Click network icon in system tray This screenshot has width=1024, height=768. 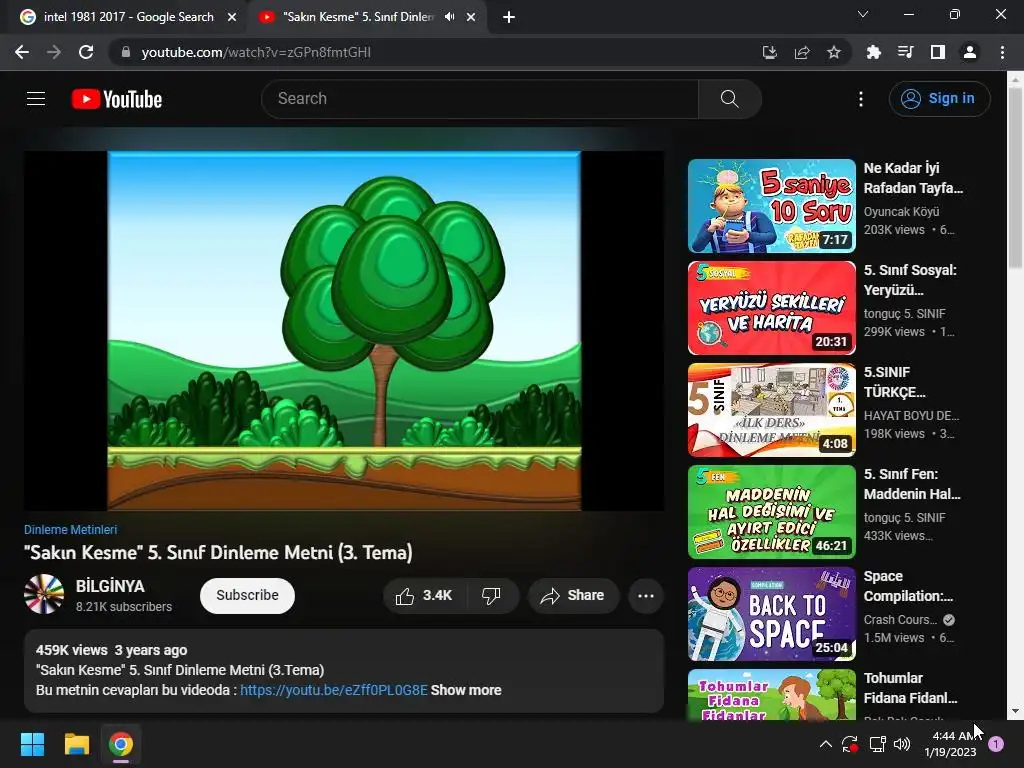click(877, 744)
